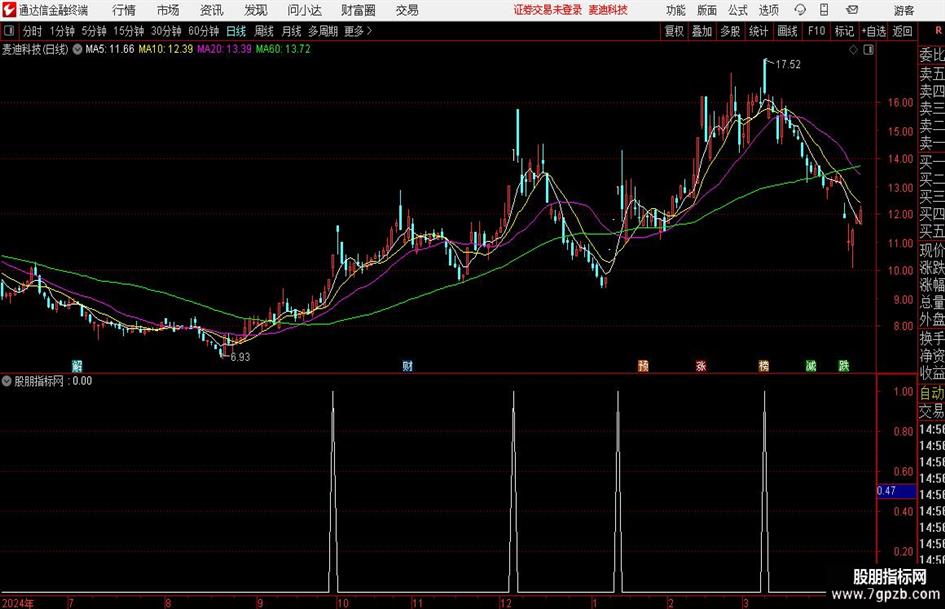Click the MA5: 11.66 indicator label
945x609 pixels.
point(110,49)
